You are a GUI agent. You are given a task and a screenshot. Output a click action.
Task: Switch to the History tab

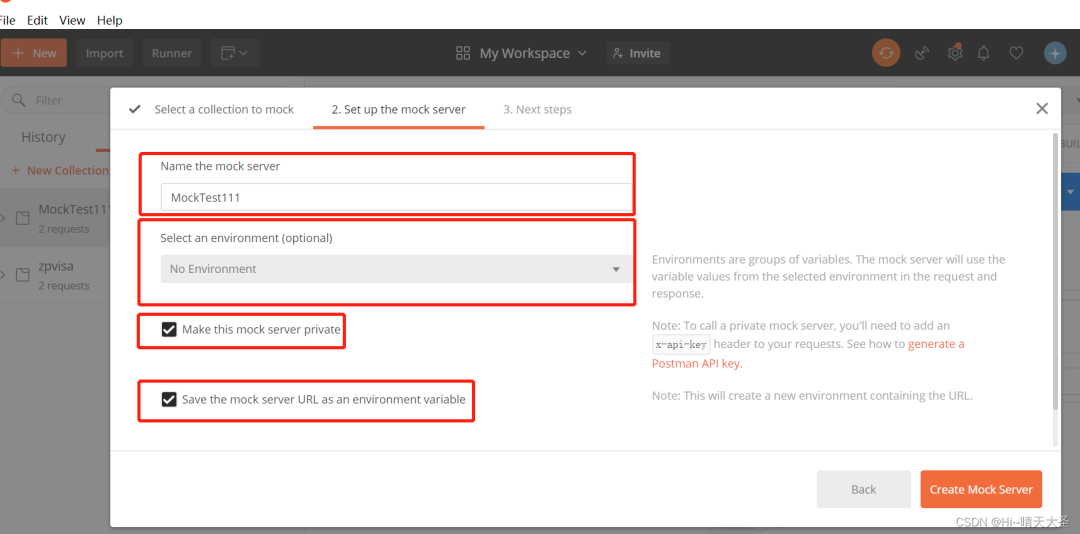[x=43, y=137]
